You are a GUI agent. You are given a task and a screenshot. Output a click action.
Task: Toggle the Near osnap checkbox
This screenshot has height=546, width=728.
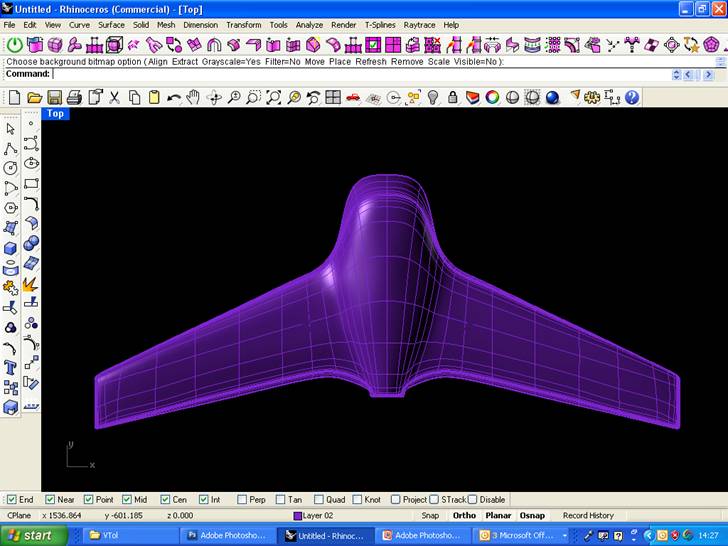click(50, 500)
